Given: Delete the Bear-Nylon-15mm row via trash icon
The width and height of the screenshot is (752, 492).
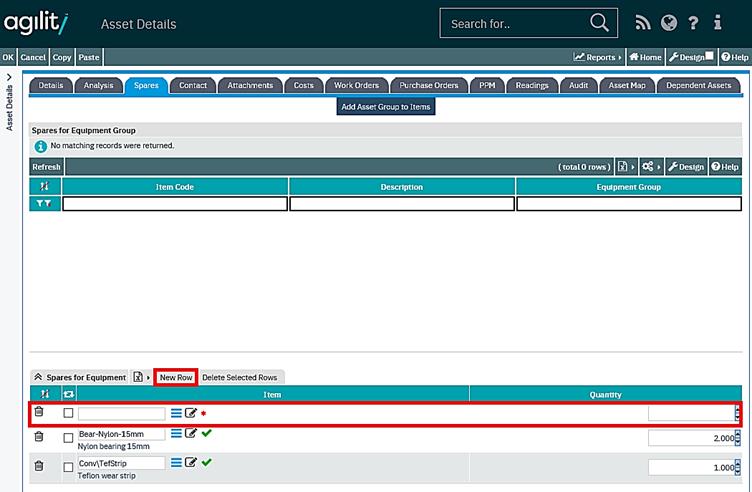Looking at the screenshot, I should 39,437.
